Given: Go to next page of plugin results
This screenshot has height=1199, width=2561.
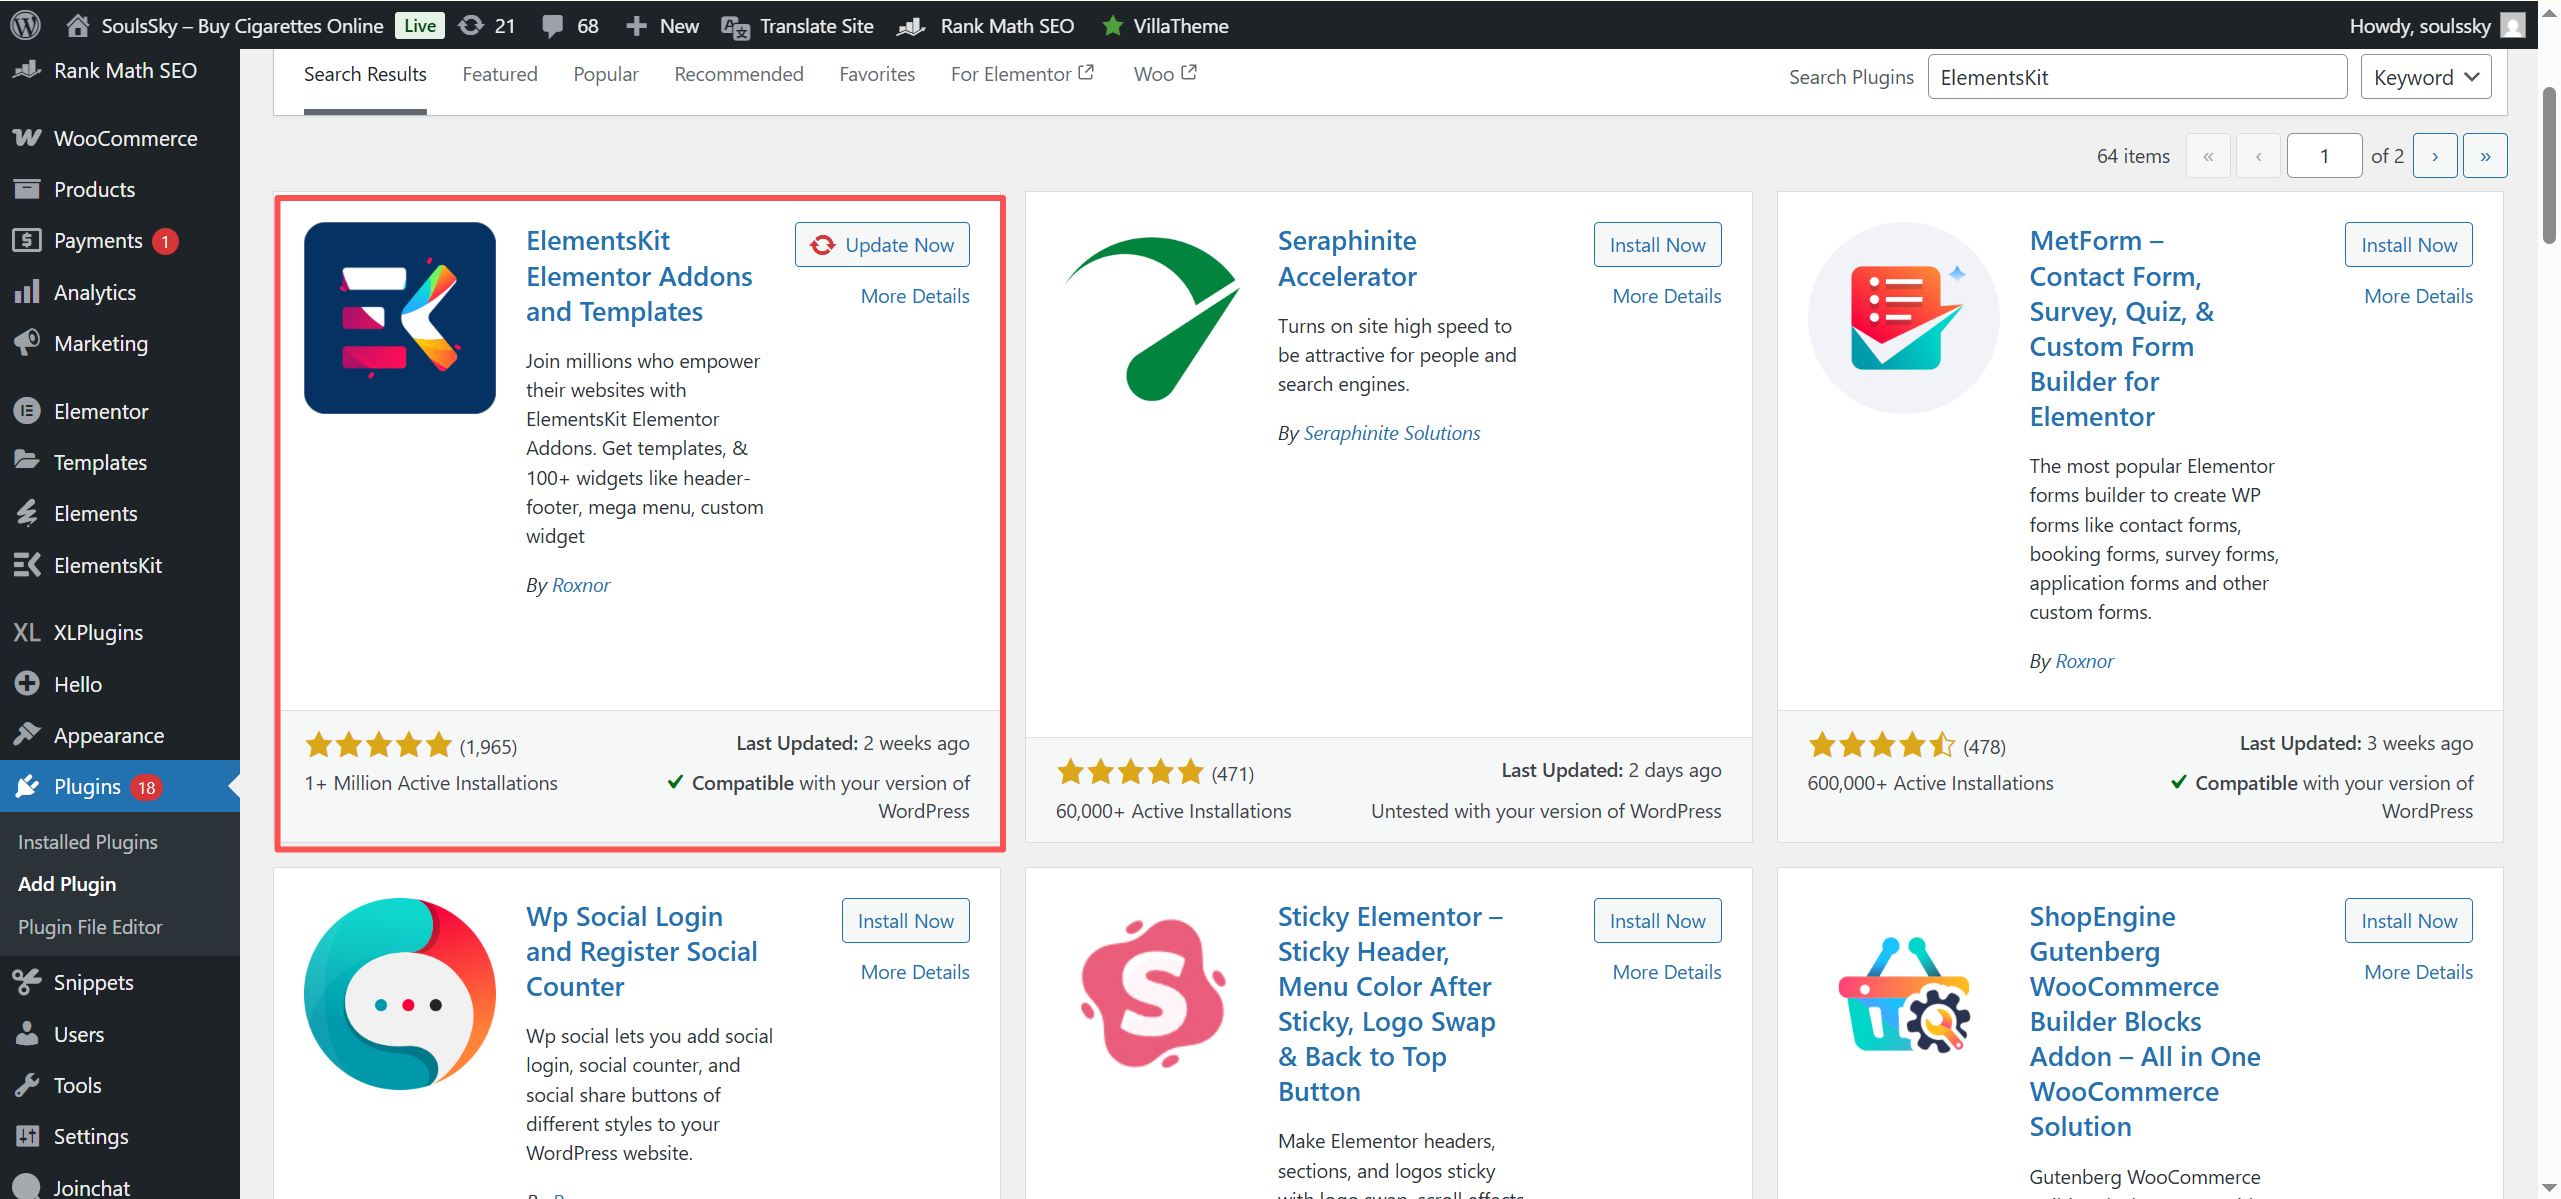Looking at the screenshot, I should (2434, 156).
